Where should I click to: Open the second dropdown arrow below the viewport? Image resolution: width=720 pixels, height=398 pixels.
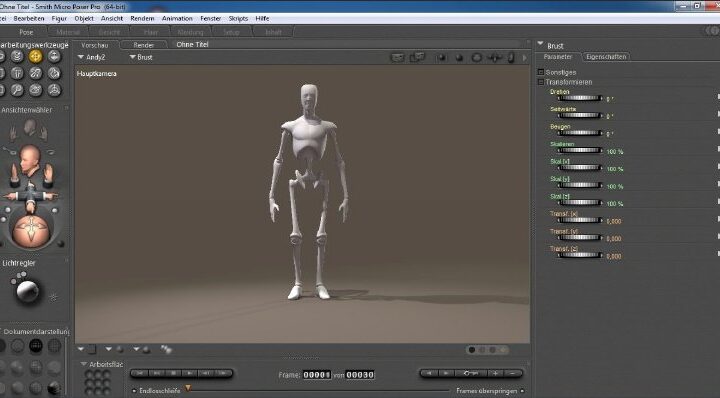108,349
